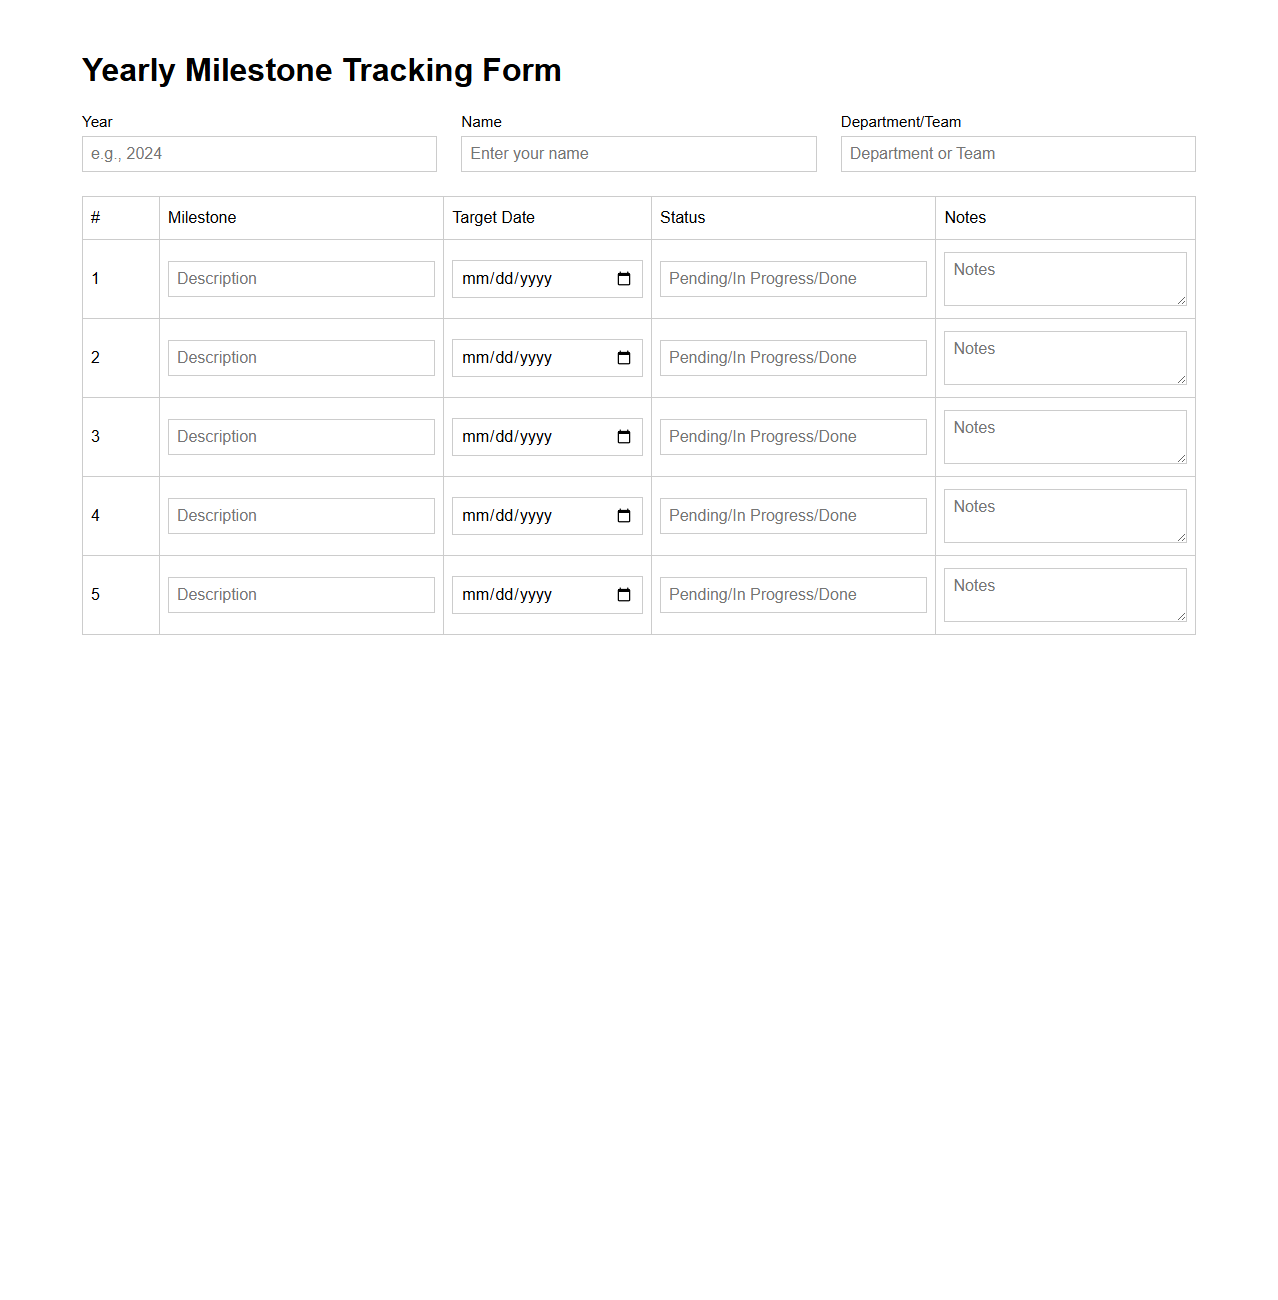Screen dimensions: 1278x1300
Task: Click the date picker icon for milestone 3
Action: 624,436
